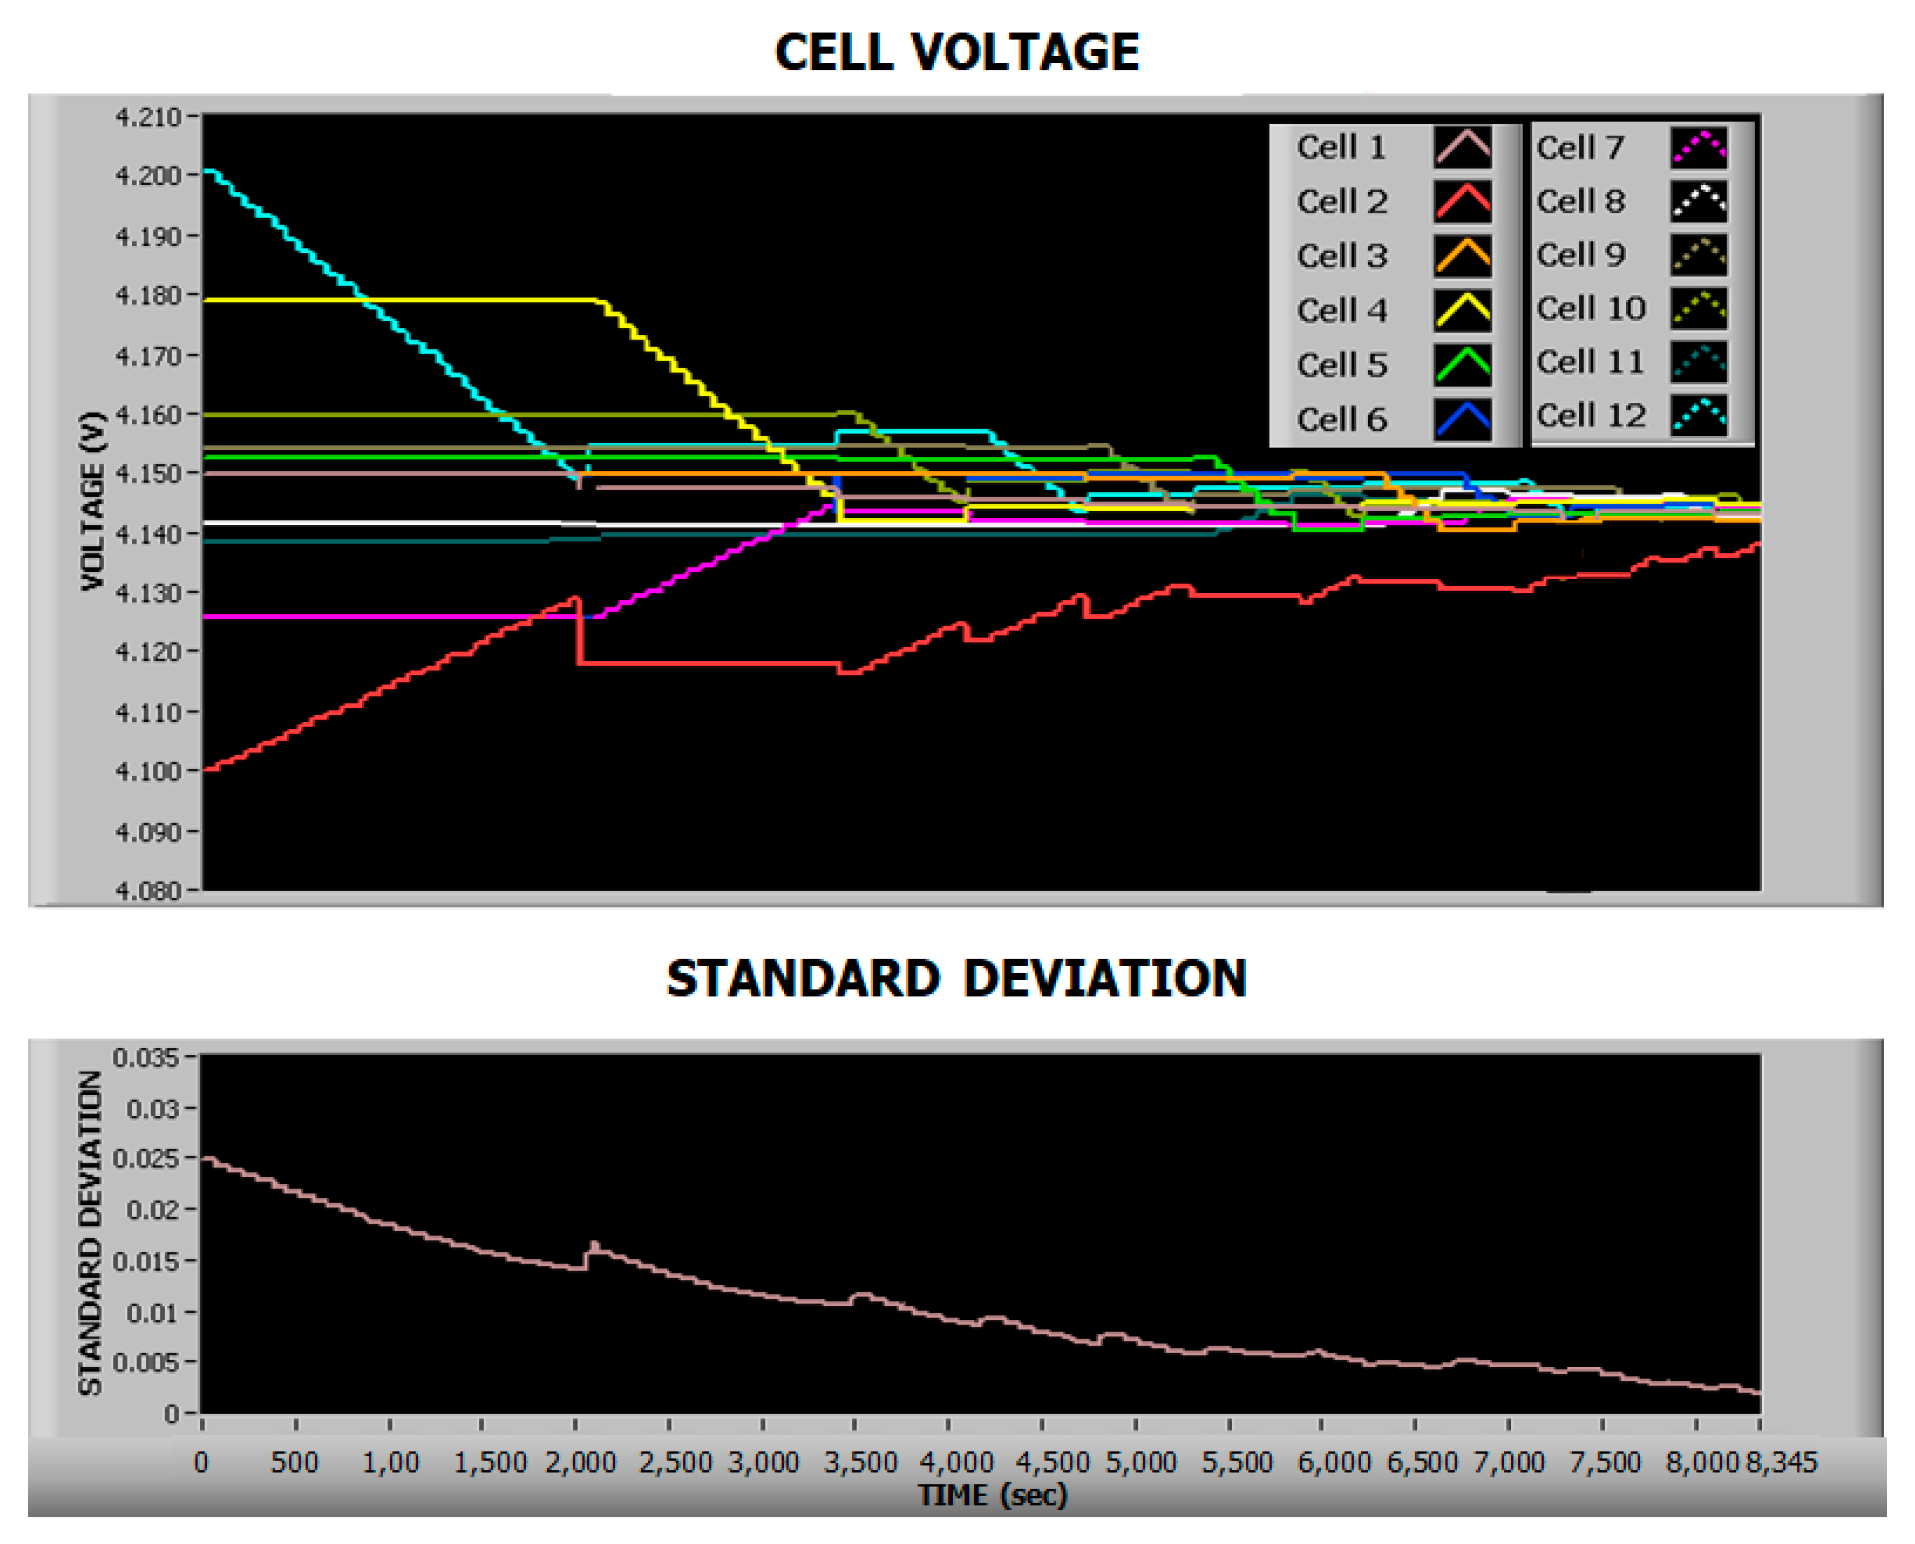The width and height of the screenshot is (1915, 1544).
Task: Click the 'Cell 5' legend label
Action: 1342,365
